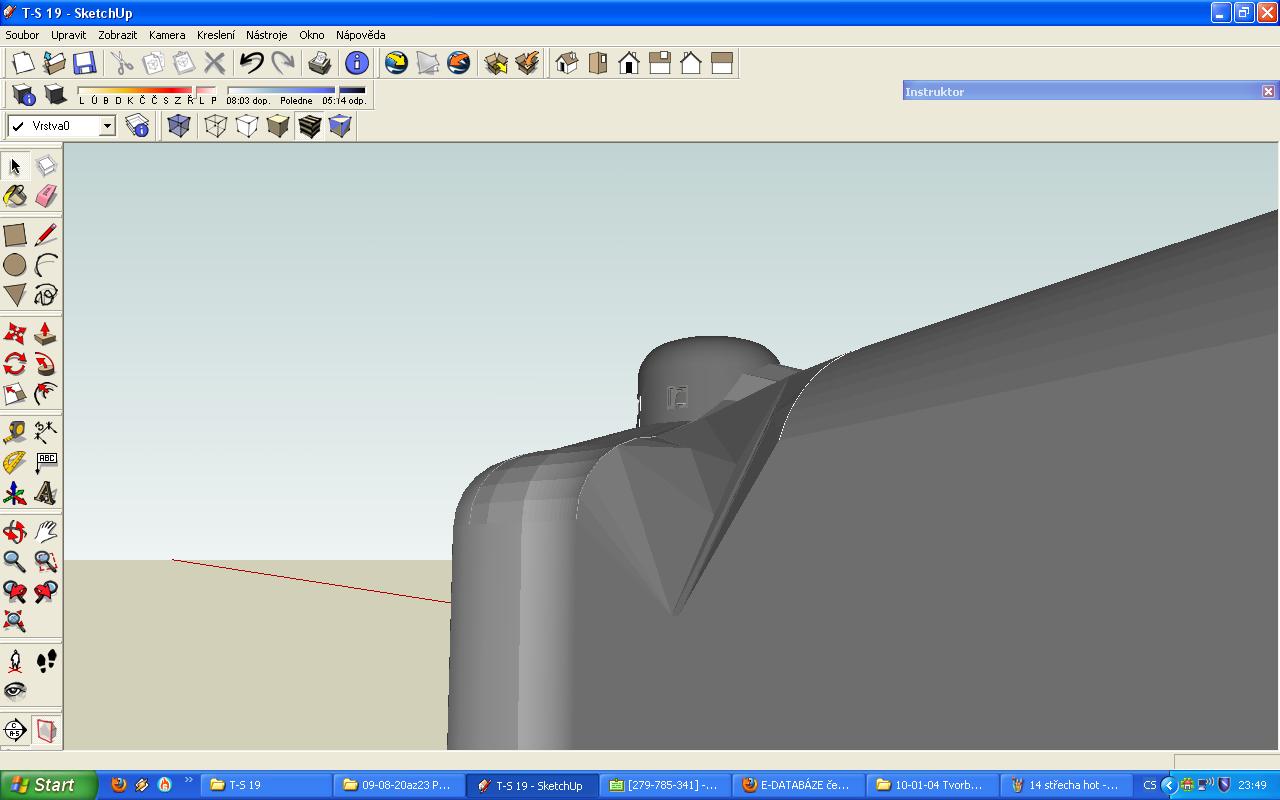Pick the Paint Bucket tool
Screen dimensions: 1280x800
click(15, 196)
